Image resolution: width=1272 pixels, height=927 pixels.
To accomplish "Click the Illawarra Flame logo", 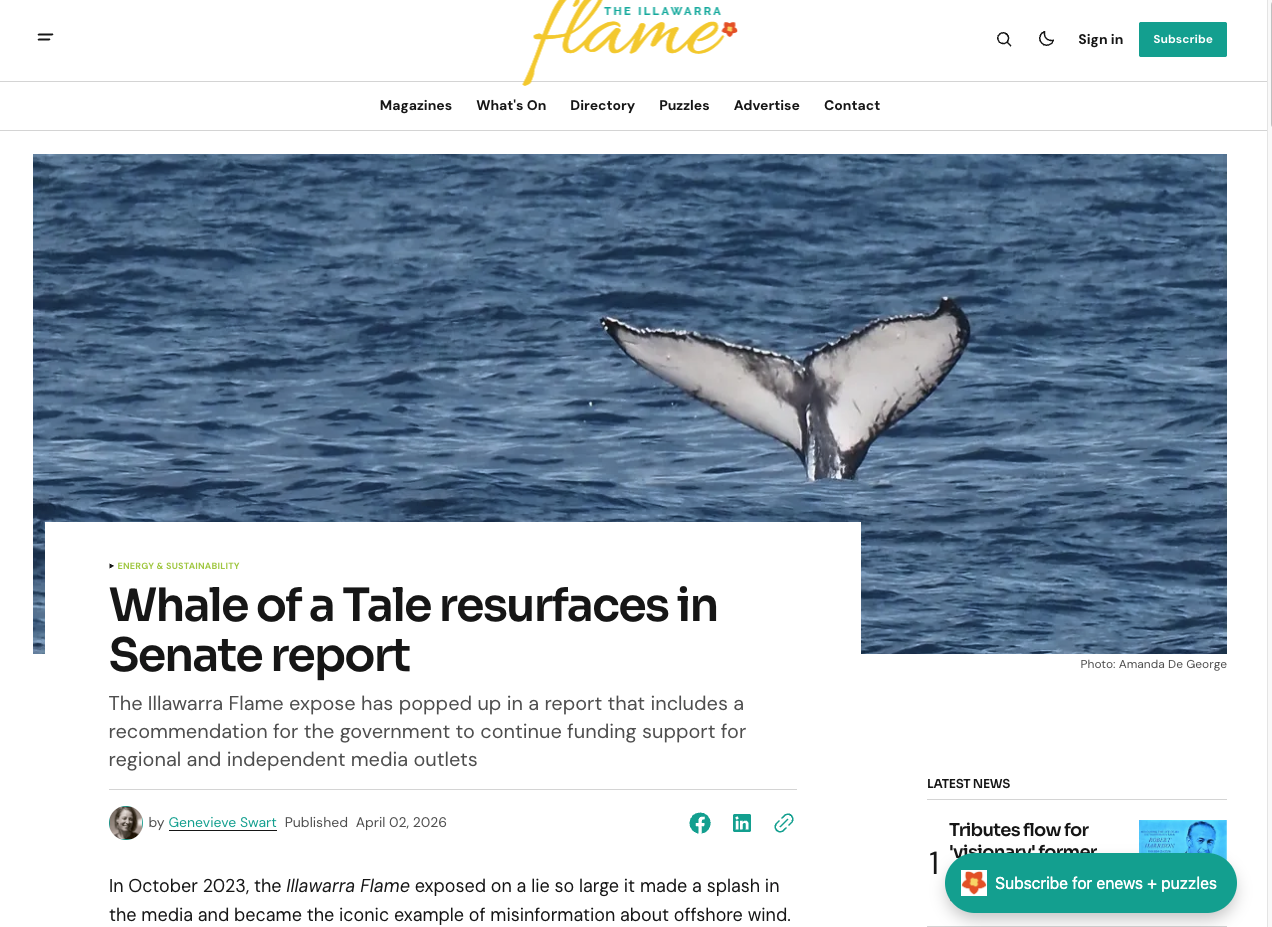I will (630, 40).
